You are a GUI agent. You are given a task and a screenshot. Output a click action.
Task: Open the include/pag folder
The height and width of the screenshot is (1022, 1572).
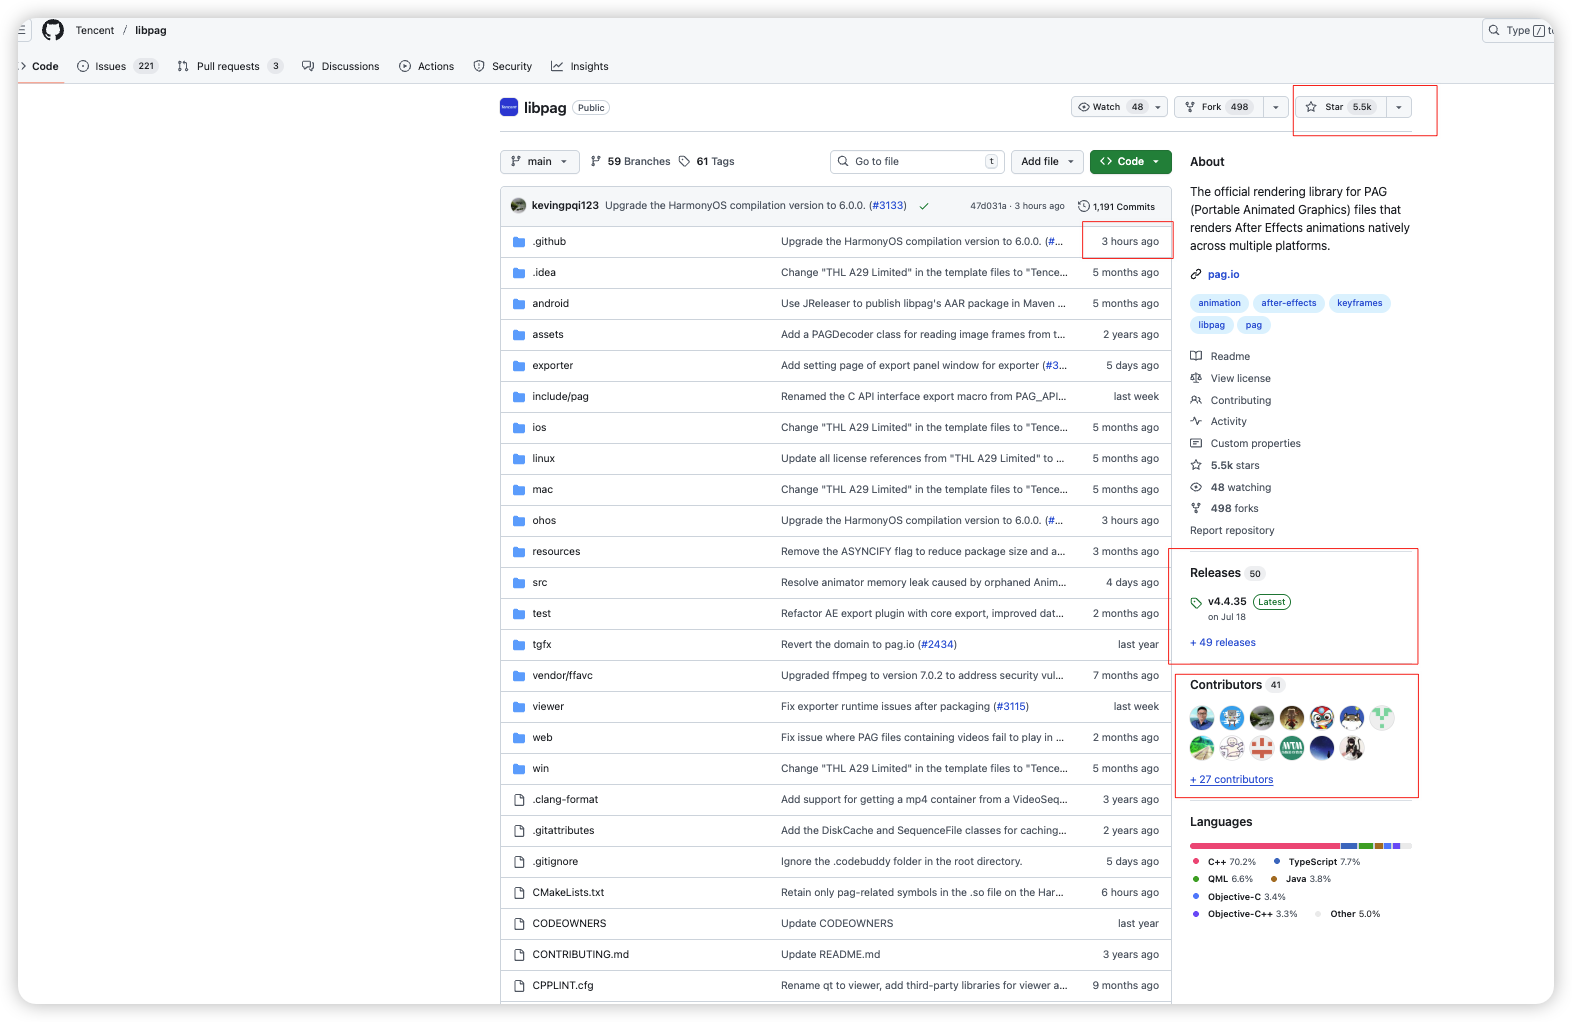pyautogui.click(x=560, y=397)
